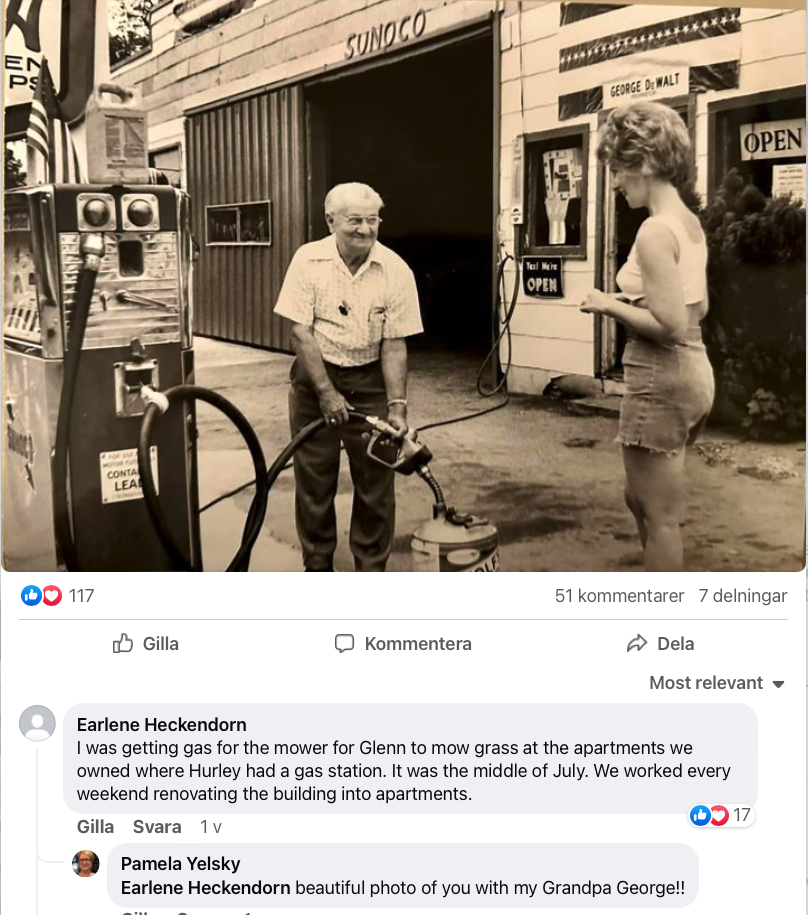The image size is (808, 915).
Task: Open the 7 delningar shares link
Action: click(x=743, y=596)
